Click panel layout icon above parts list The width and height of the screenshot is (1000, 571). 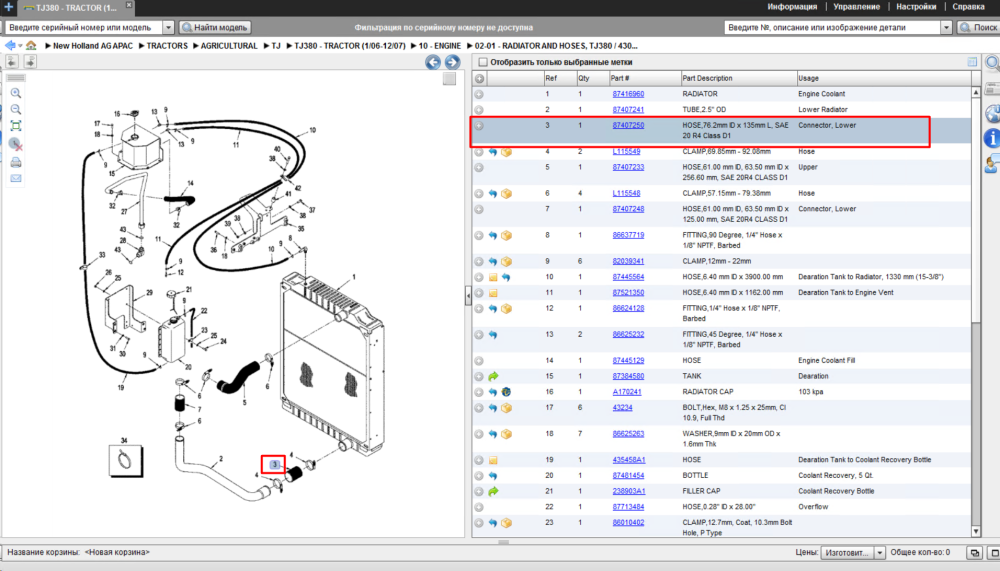coord(972,62)
